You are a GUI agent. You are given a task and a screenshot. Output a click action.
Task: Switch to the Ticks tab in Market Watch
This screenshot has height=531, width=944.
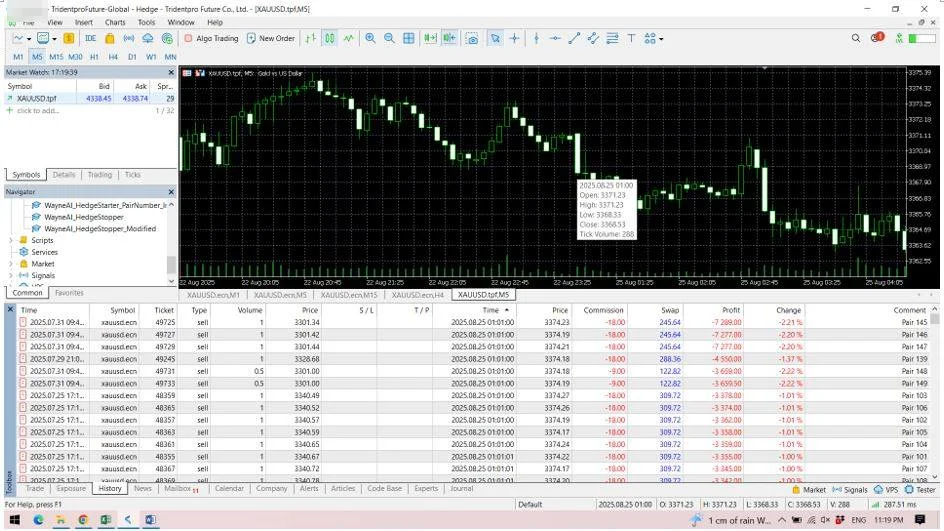[x=132, y=175]
